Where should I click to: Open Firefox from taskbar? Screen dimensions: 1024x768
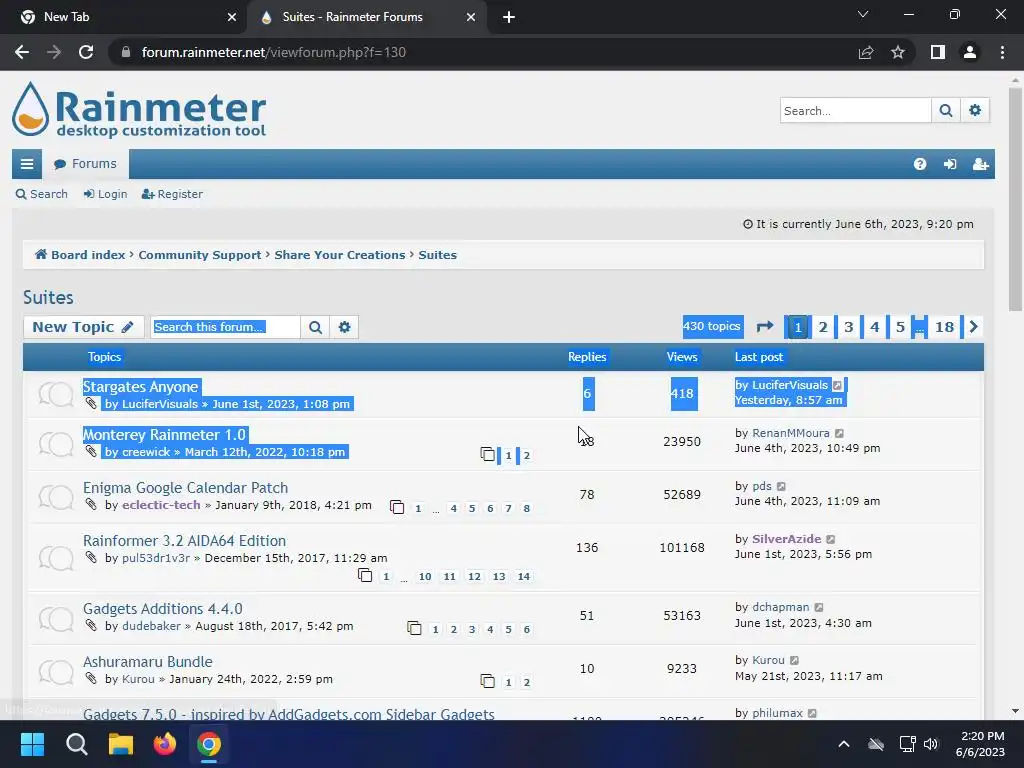tap(165, 744)
